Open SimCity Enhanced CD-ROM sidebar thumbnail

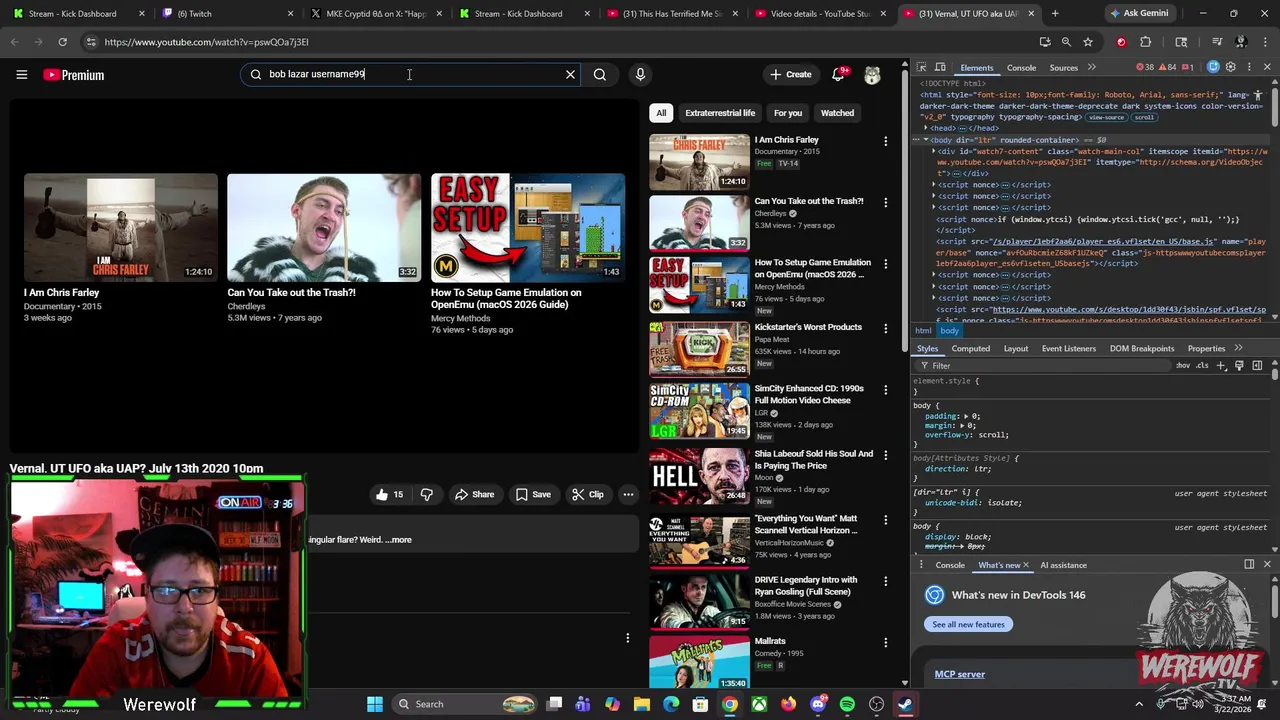(699, 411)
